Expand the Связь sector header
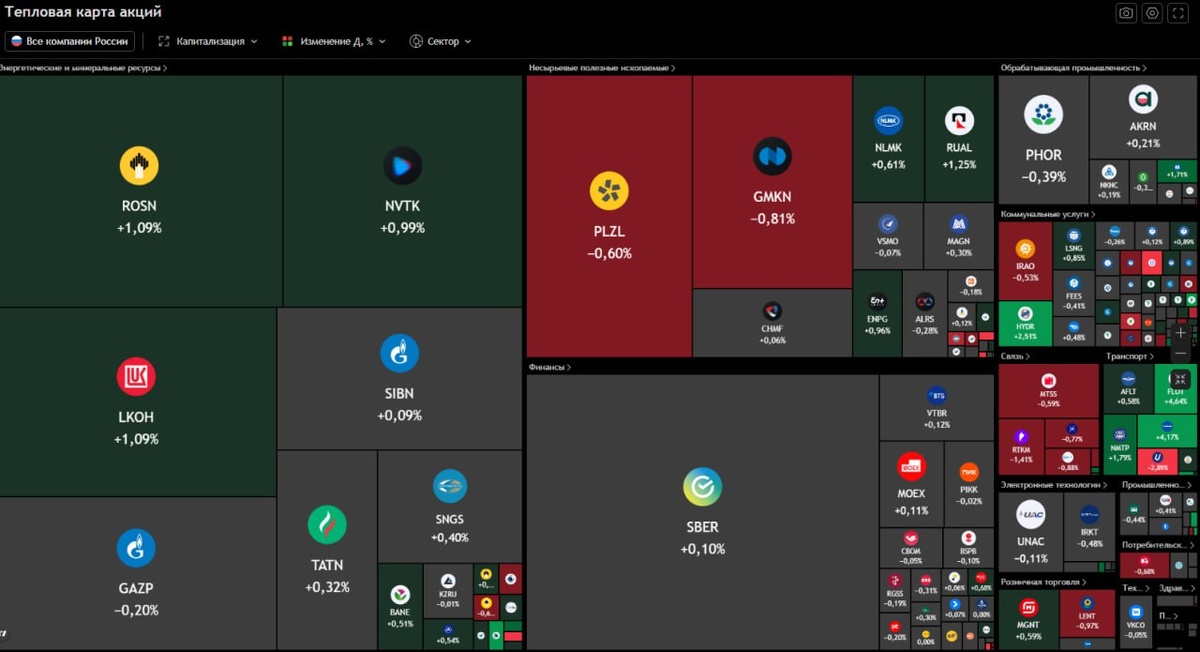 coord(1015,356)
